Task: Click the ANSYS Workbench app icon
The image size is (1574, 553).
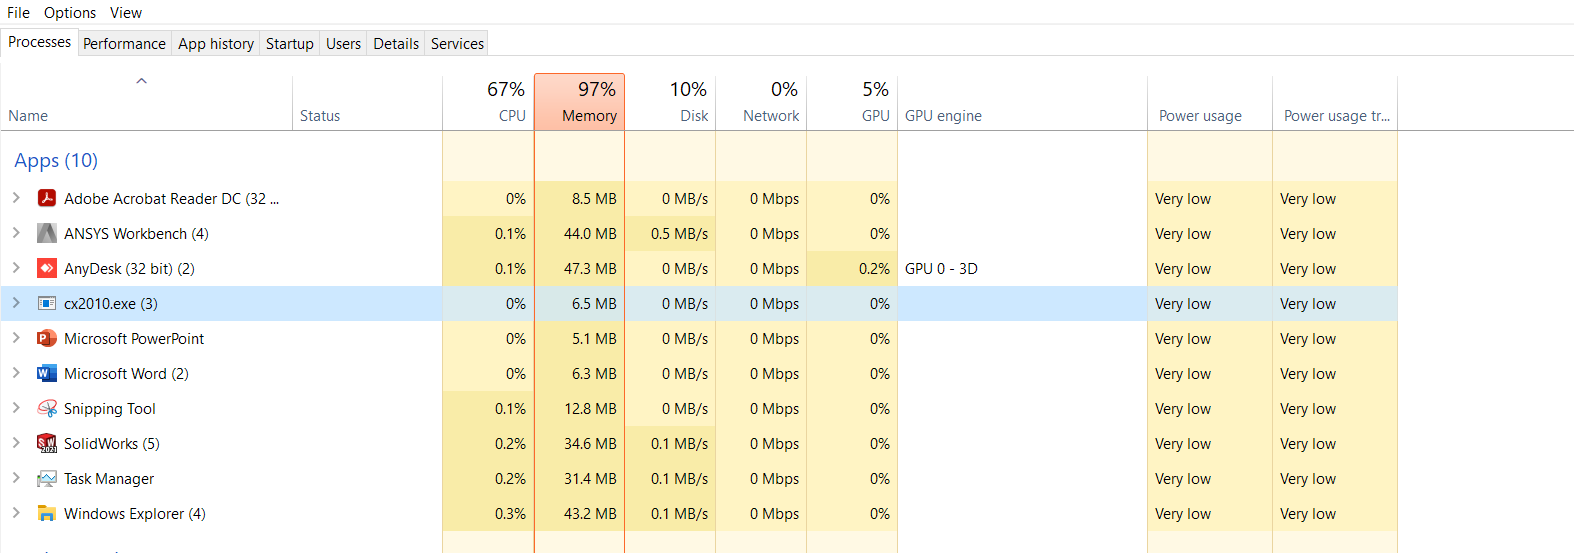Action: pos(46,233)
